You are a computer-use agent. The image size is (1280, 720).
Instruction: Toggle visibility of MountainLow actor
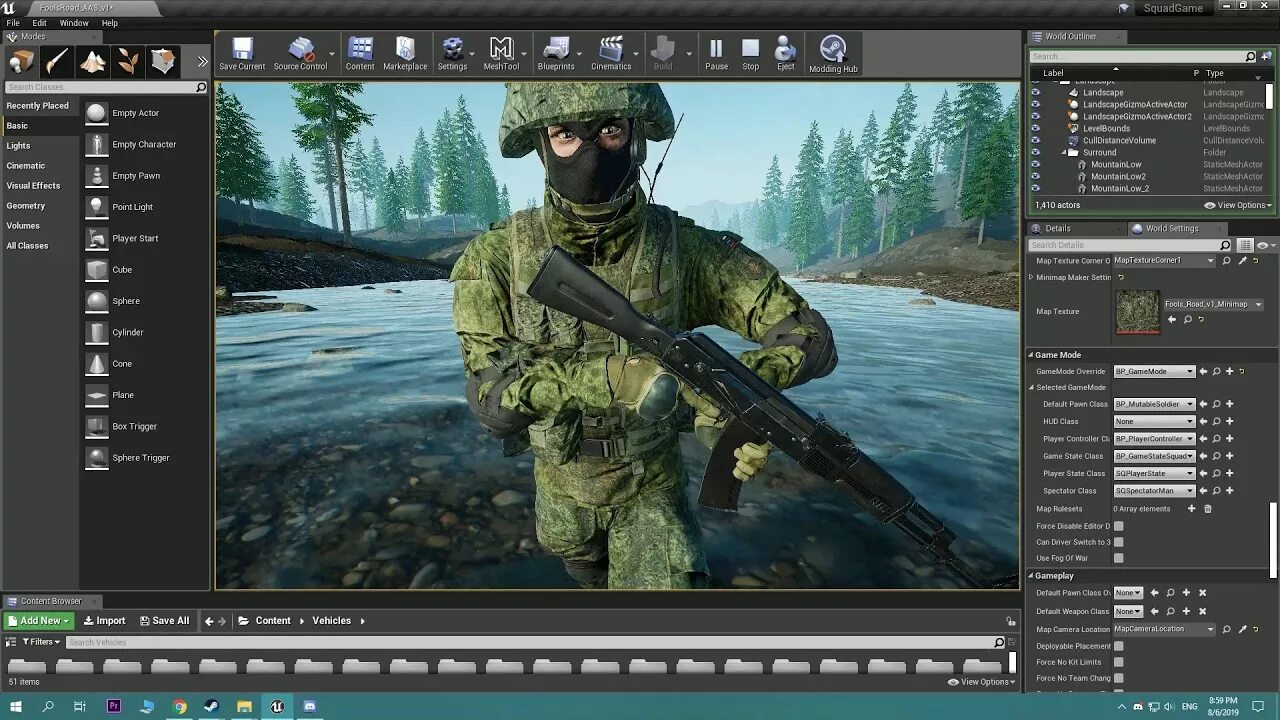pyautogui.click(x=1035, y=164)
